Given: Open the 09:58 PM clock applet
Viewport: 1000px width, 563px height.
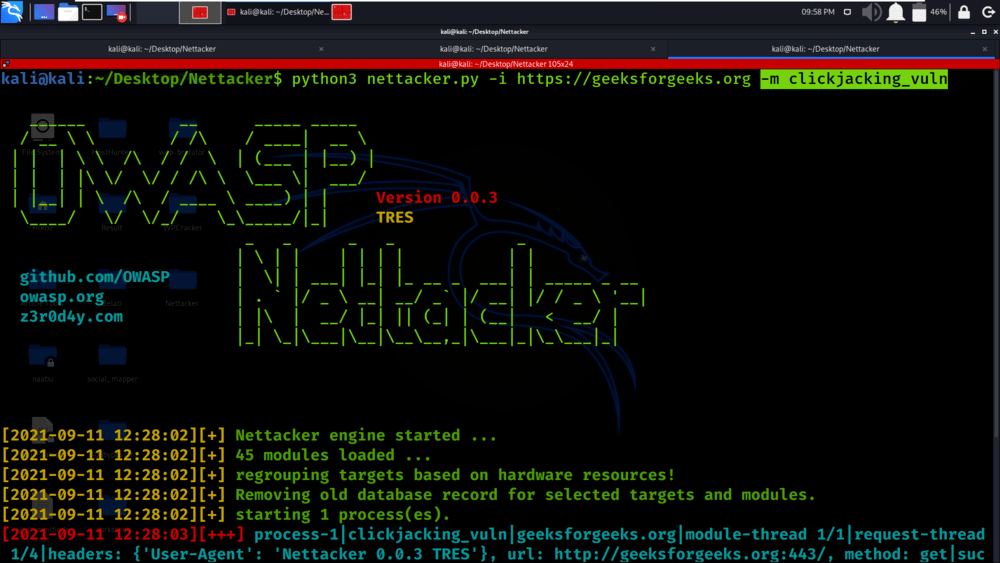Looking at the screenshot, I should (818, 12).
